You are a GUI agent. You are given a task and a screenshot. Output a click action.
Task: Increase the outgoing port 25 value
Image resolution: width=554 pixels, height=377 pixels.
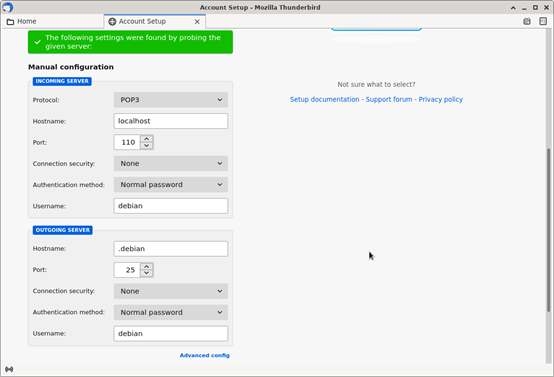tap(147, 266)
